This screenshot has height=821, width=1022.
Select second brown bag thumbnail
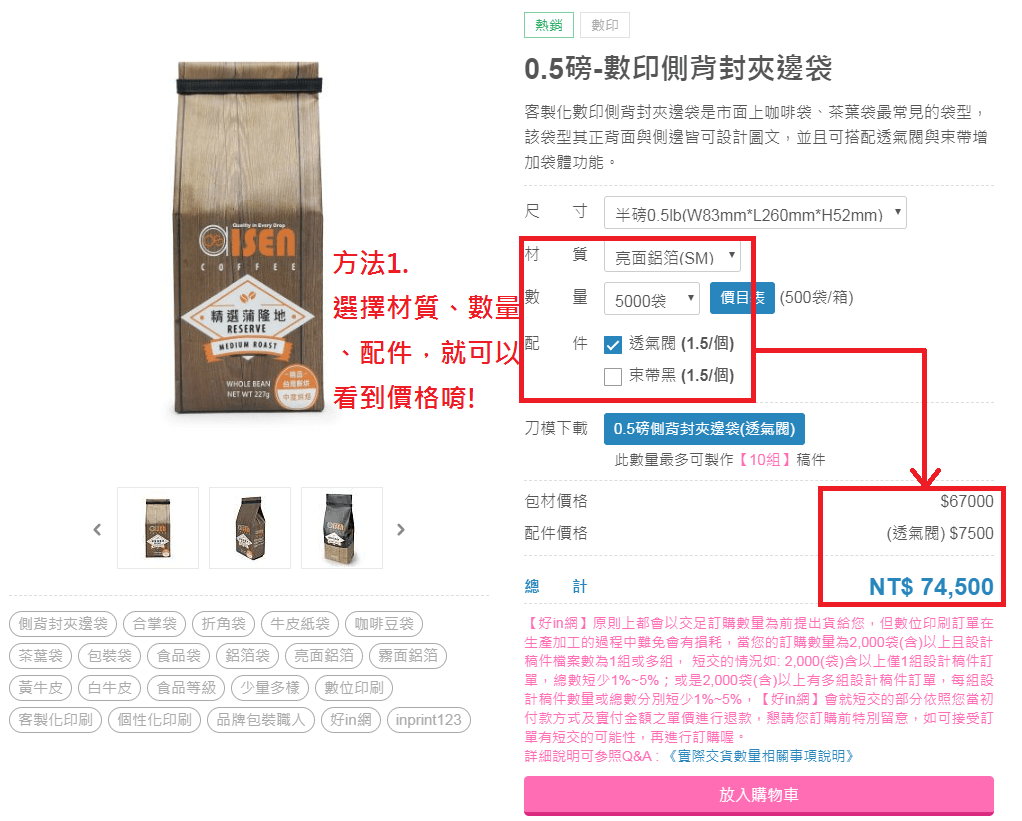coord(250,528)
